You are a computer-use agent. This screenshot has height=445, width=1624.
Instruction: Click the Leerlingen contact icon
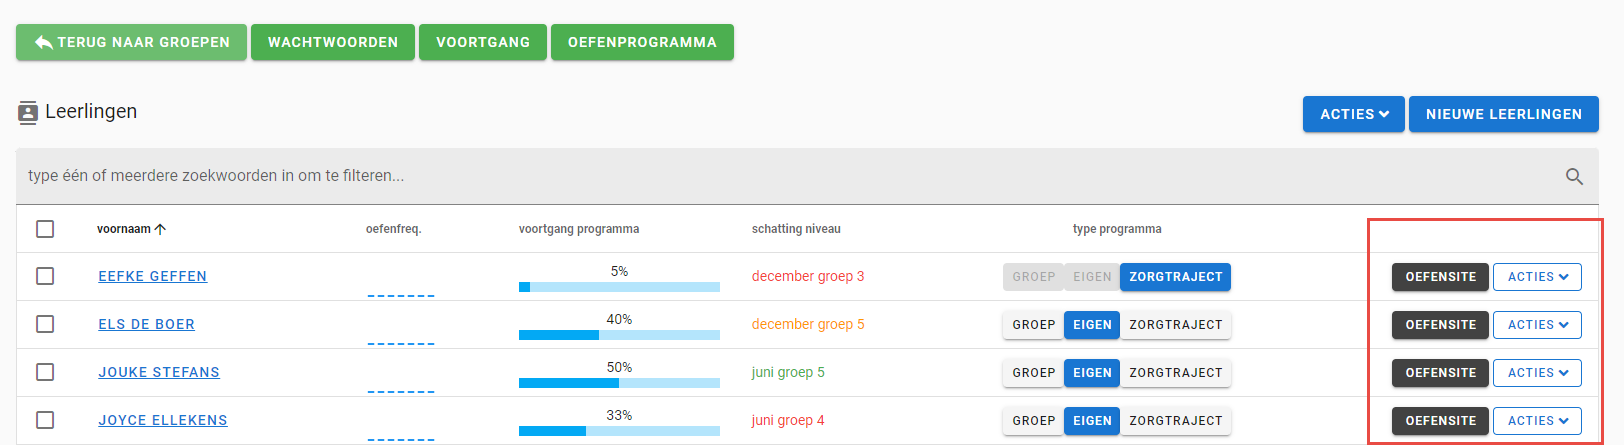(x=28, y=113)
